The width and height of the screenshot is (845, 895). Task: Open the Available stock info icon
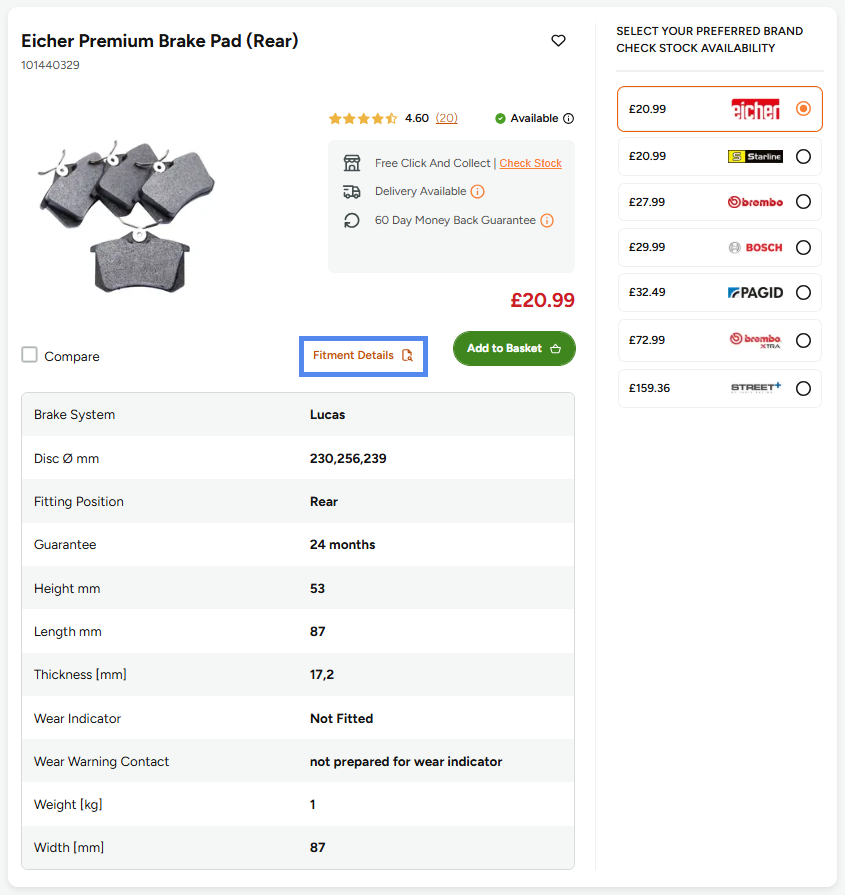pyautogui.click(x=569, y=118)
